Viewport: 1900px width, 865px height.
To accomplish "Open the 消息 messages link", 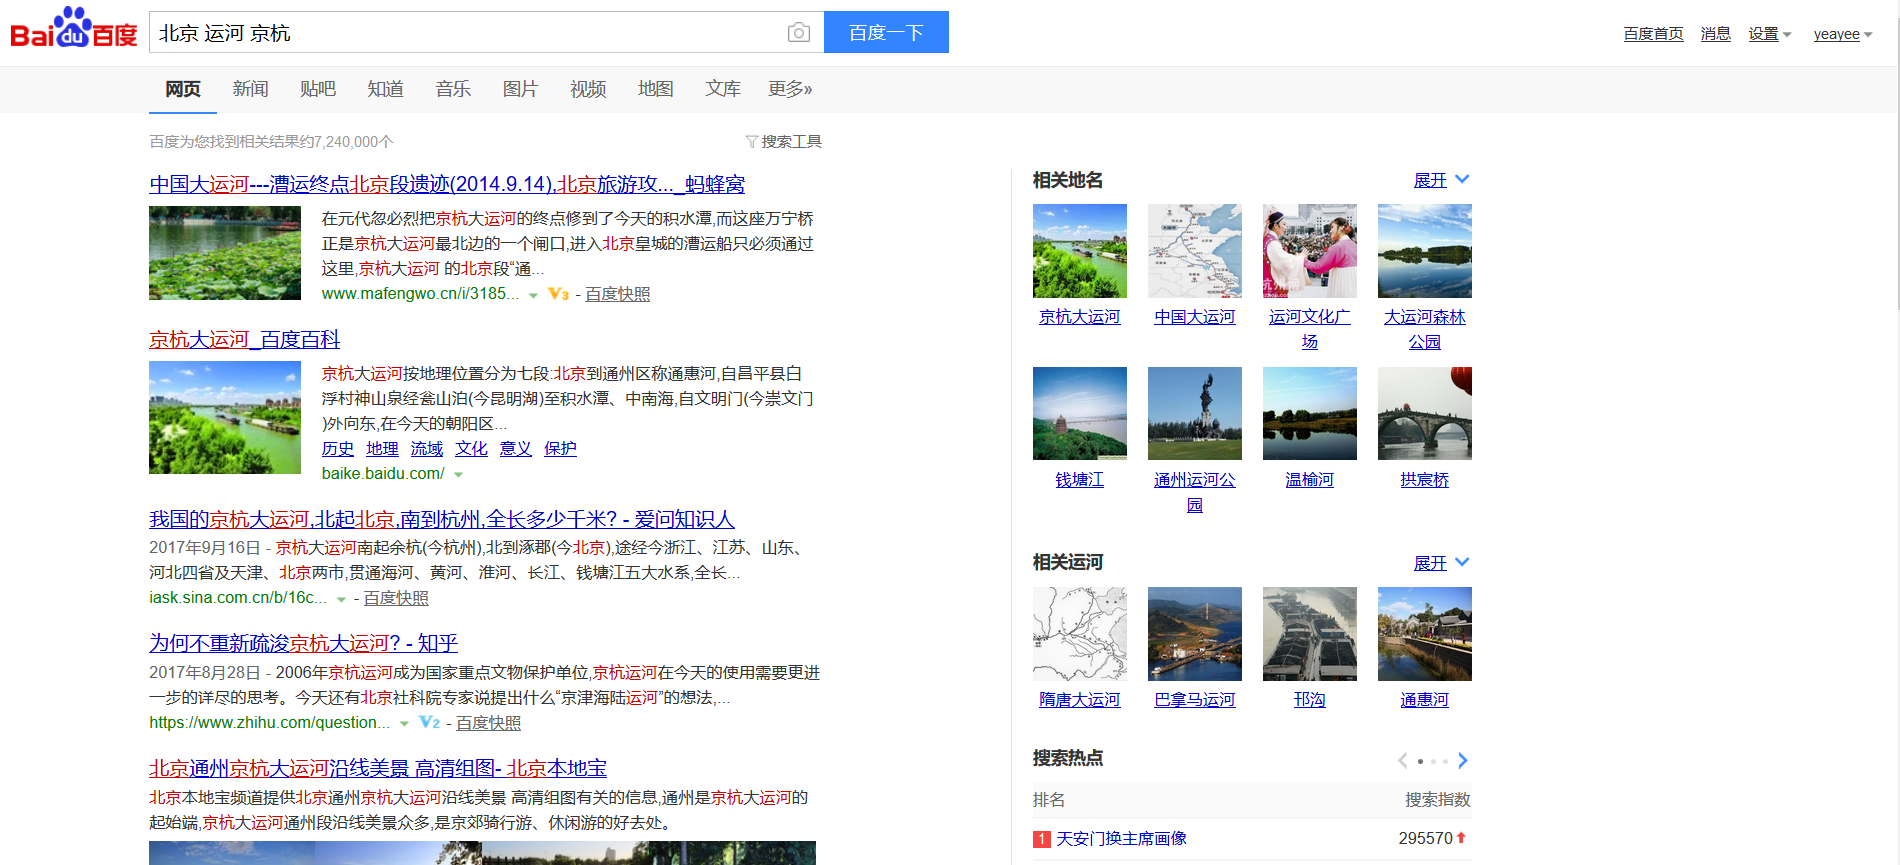I will [1716, 34].
